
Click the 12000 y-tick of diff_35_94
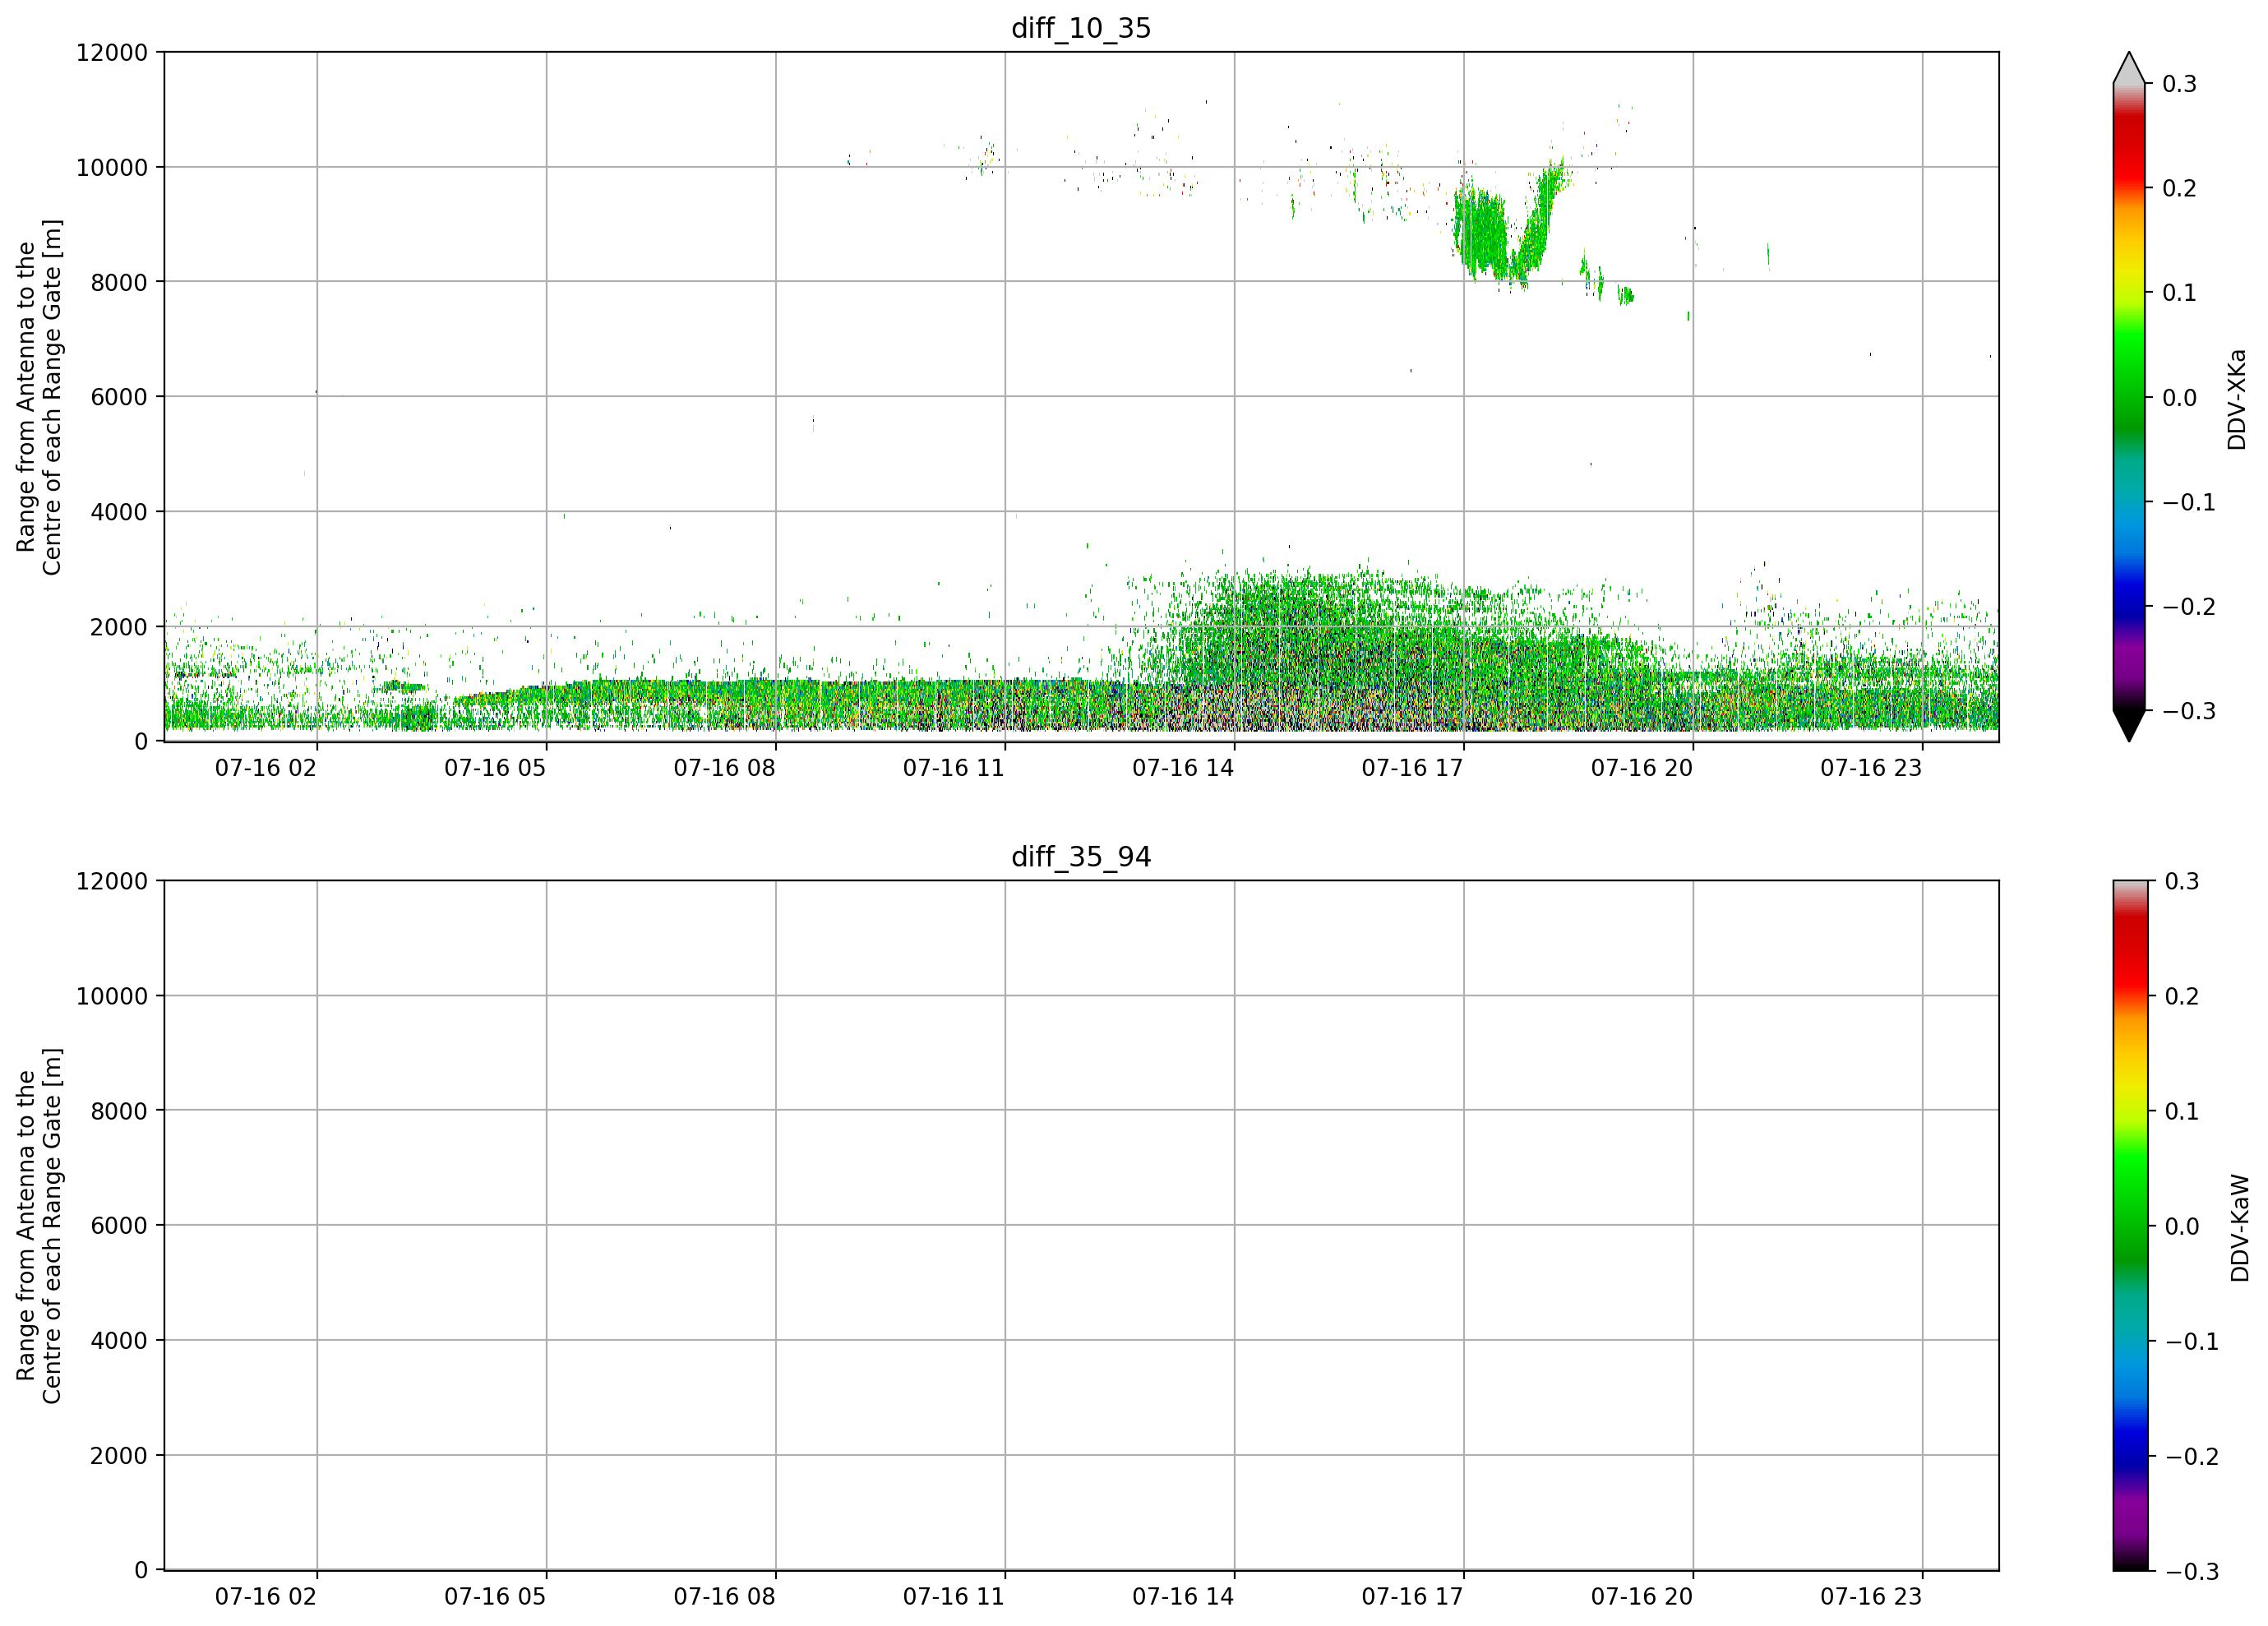pyautogui.click(x=112, y=881)
